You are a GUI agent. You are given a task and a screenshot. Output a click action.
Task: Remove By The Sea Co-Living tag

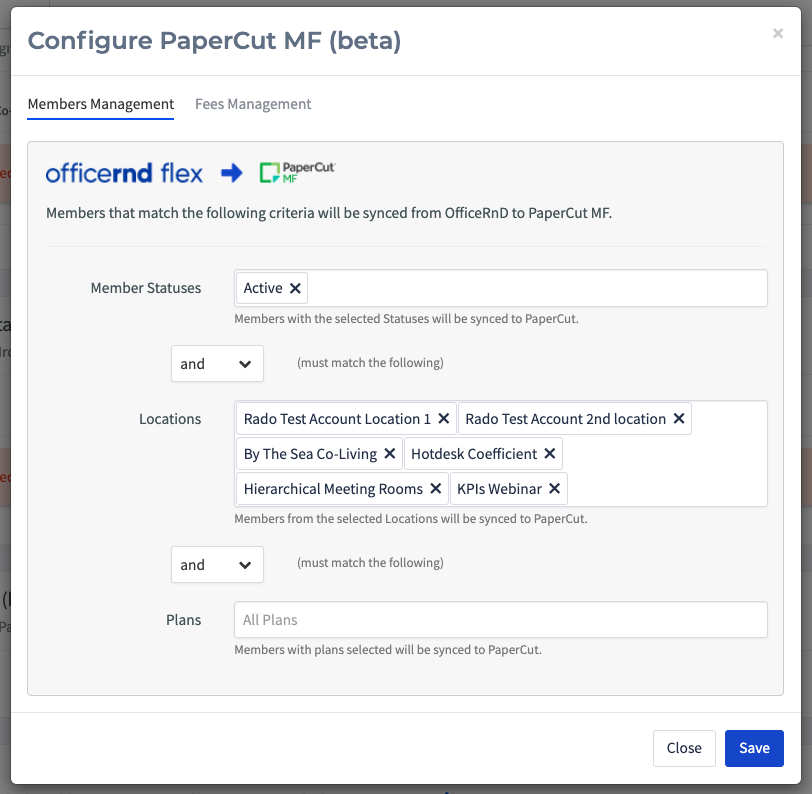[390, 454]
